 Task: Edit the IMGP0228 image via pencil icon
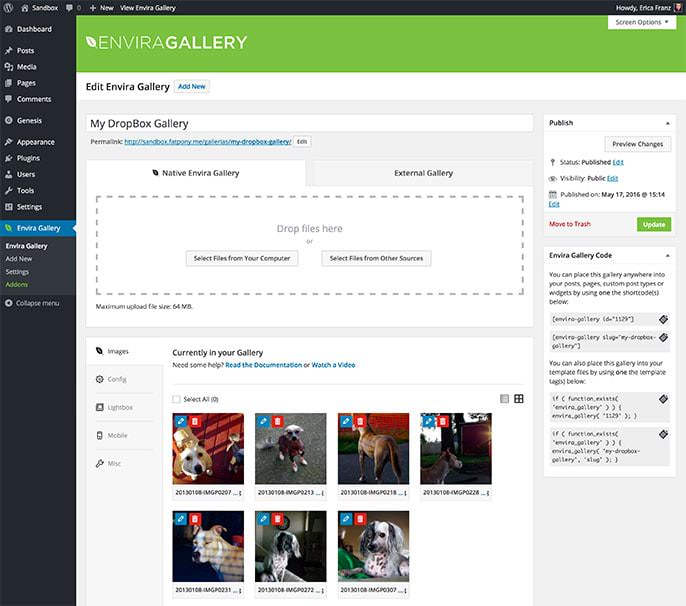[x=428, y=421]
